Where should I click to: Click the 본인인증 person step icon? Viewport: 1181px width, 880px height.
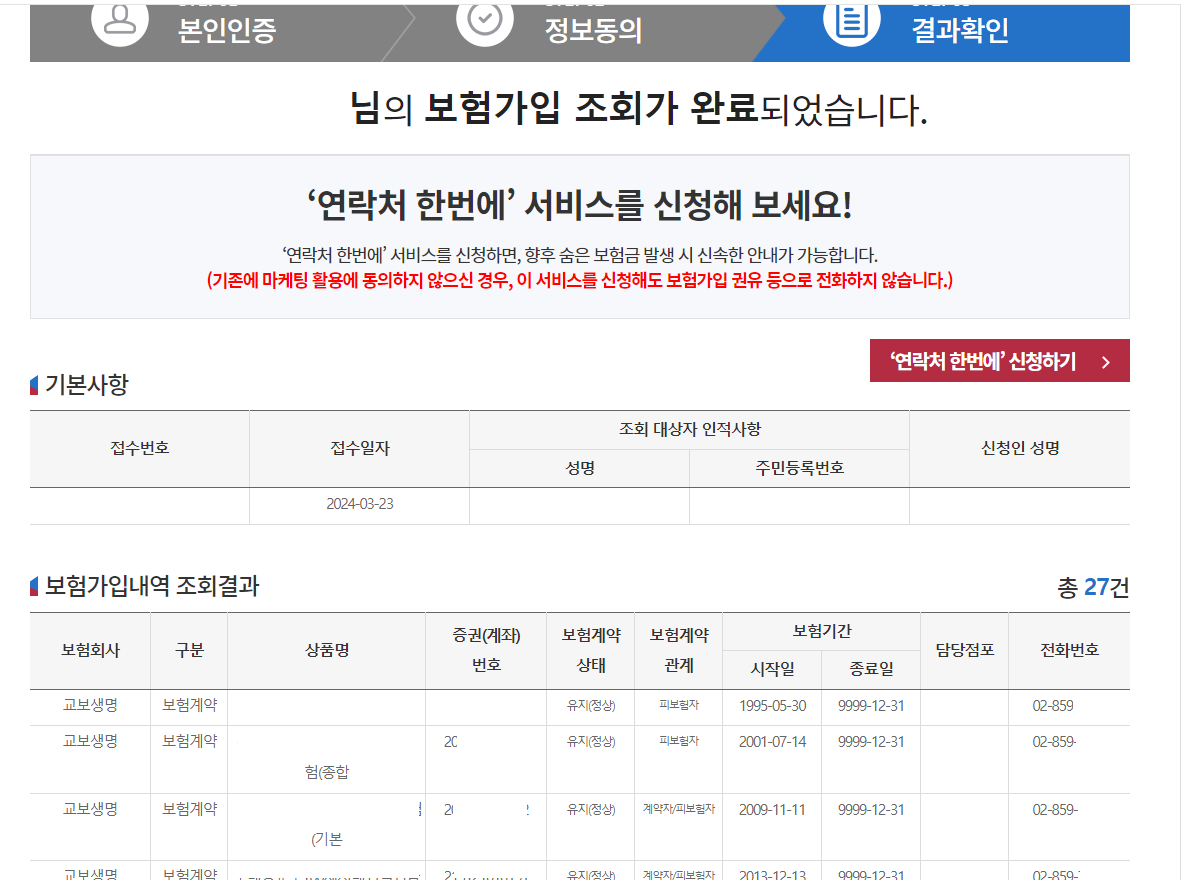pos(120,22)
